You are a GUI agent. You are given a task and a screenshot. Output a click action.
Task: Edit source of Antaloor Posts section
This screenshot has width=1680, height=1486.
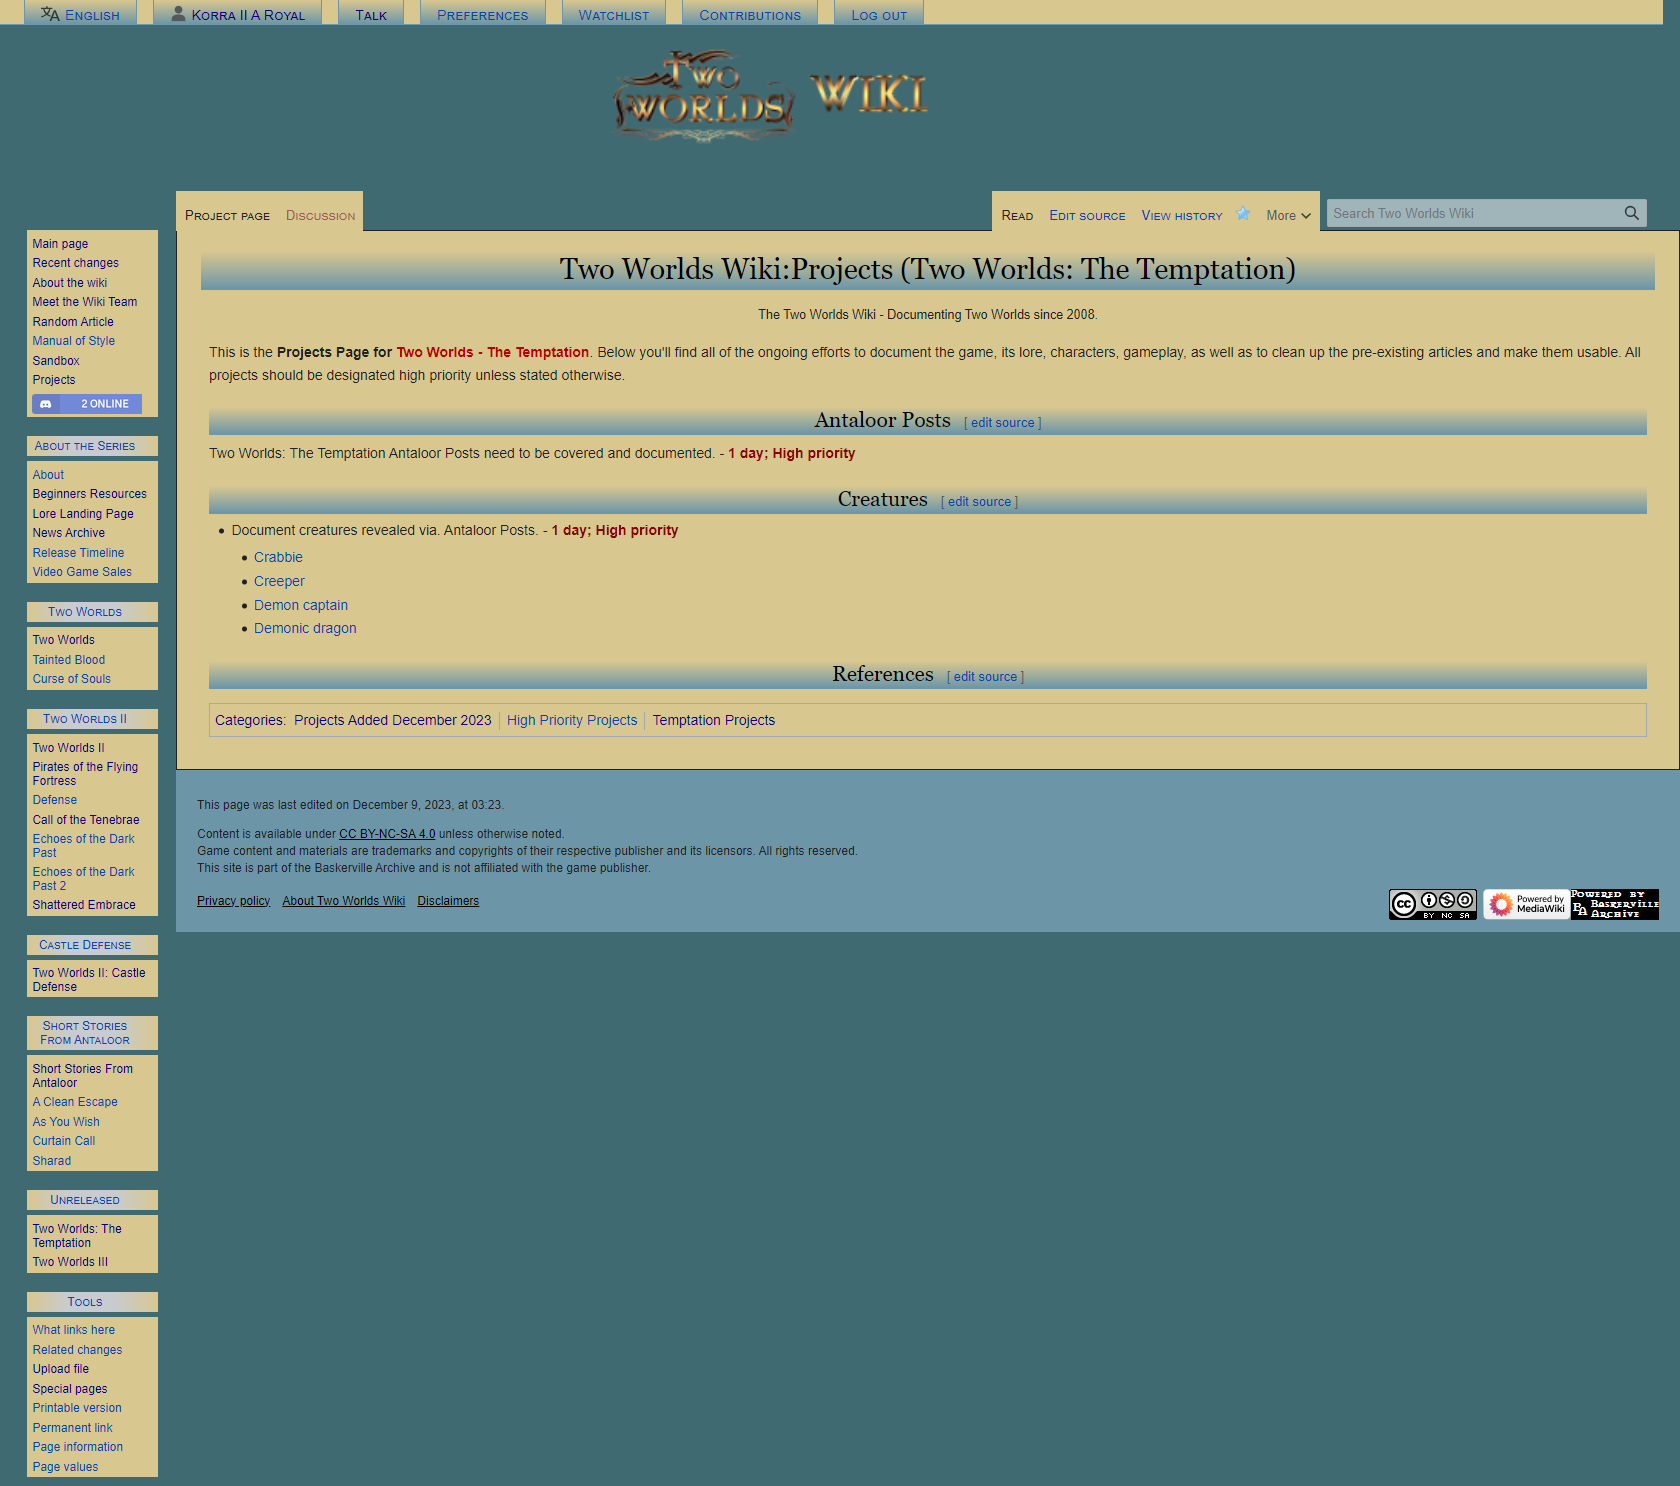point(1003,423)
